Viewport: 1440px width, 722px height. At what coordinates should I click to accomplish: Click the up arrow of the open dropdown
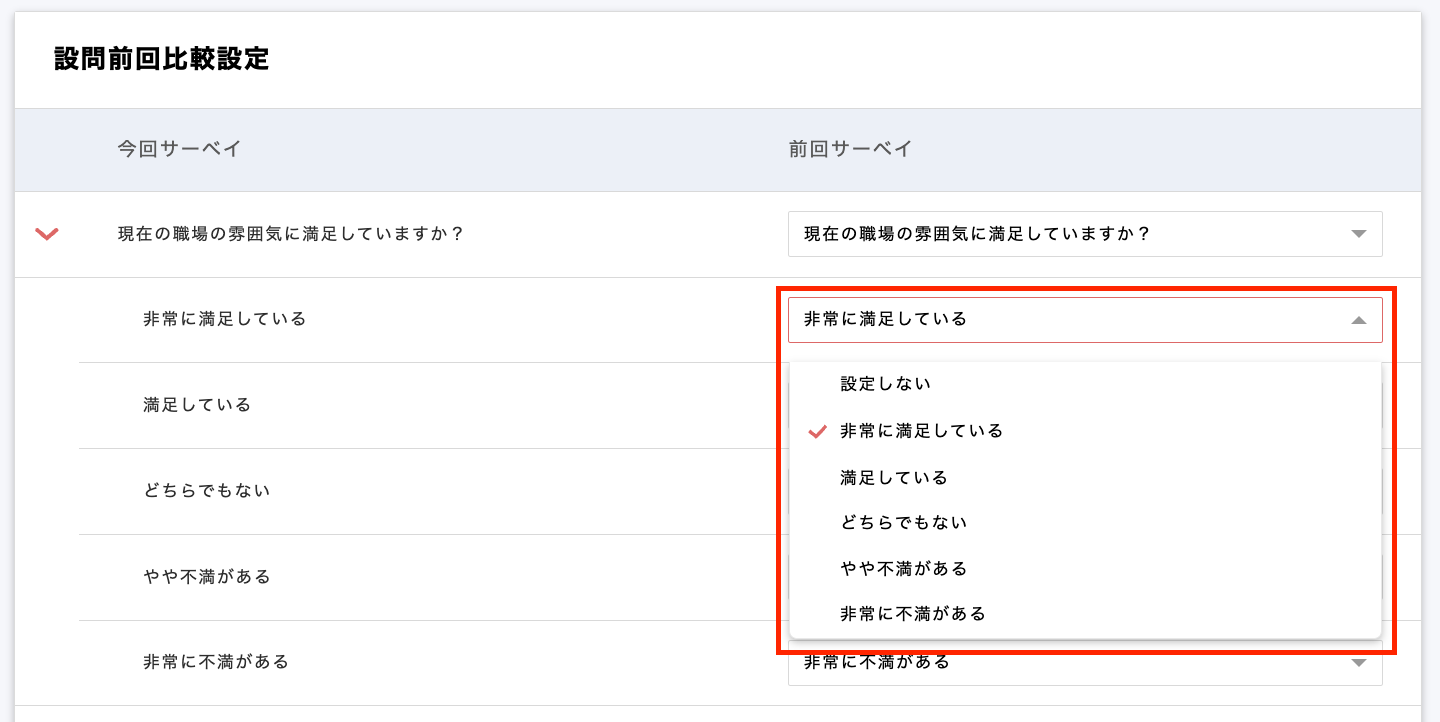click(1358, 320)
